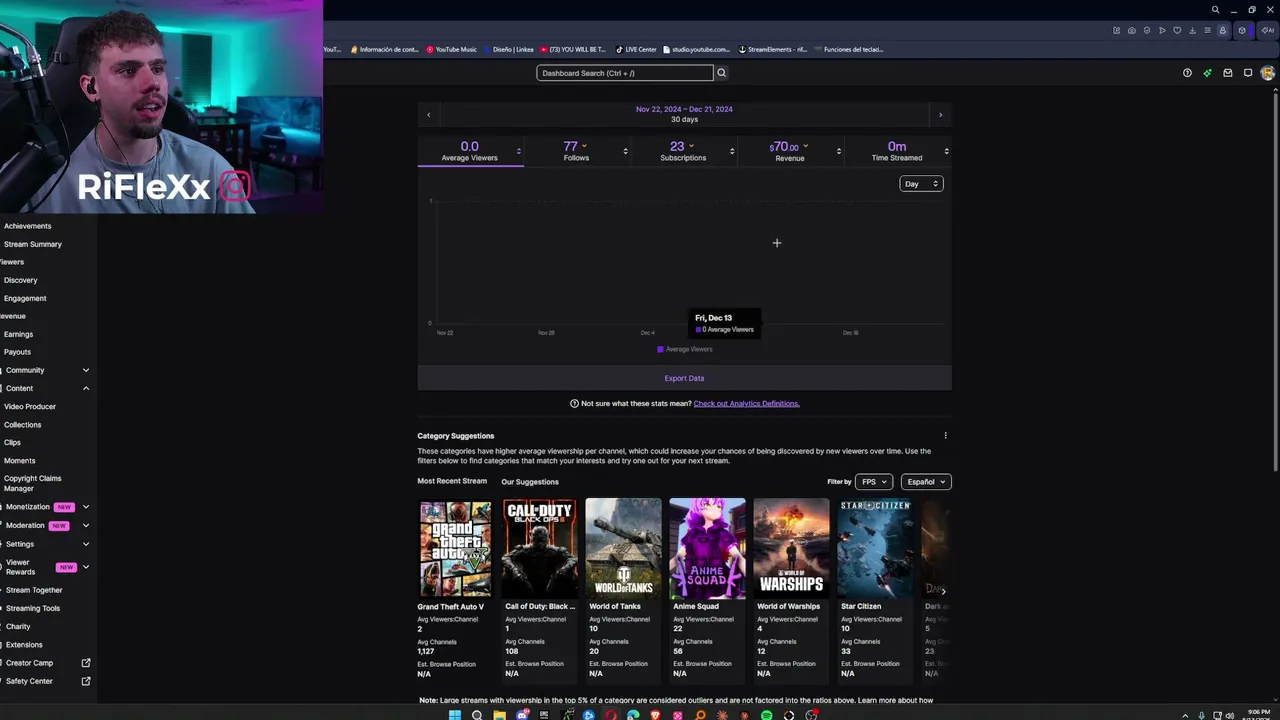The image size is (1280, 720).
Task: Show more category suggestions with the carousel arrow
Action: click(x=943, y=591)
